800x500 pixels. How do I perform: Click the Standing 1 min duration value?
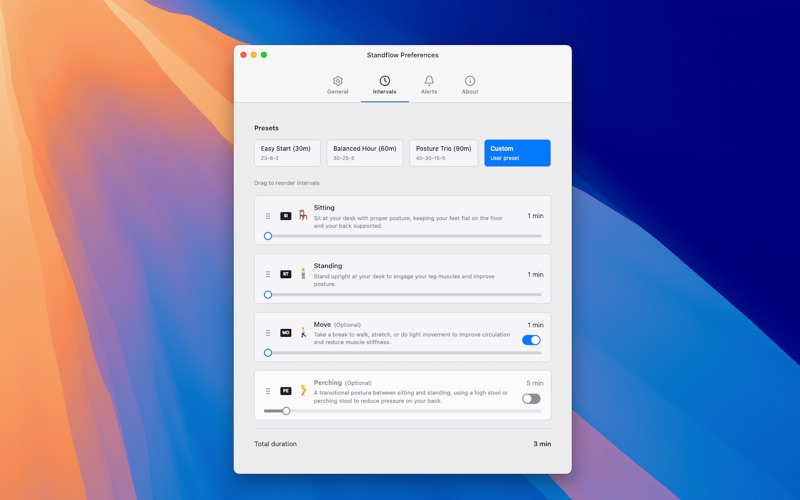[x=535, y=274]
